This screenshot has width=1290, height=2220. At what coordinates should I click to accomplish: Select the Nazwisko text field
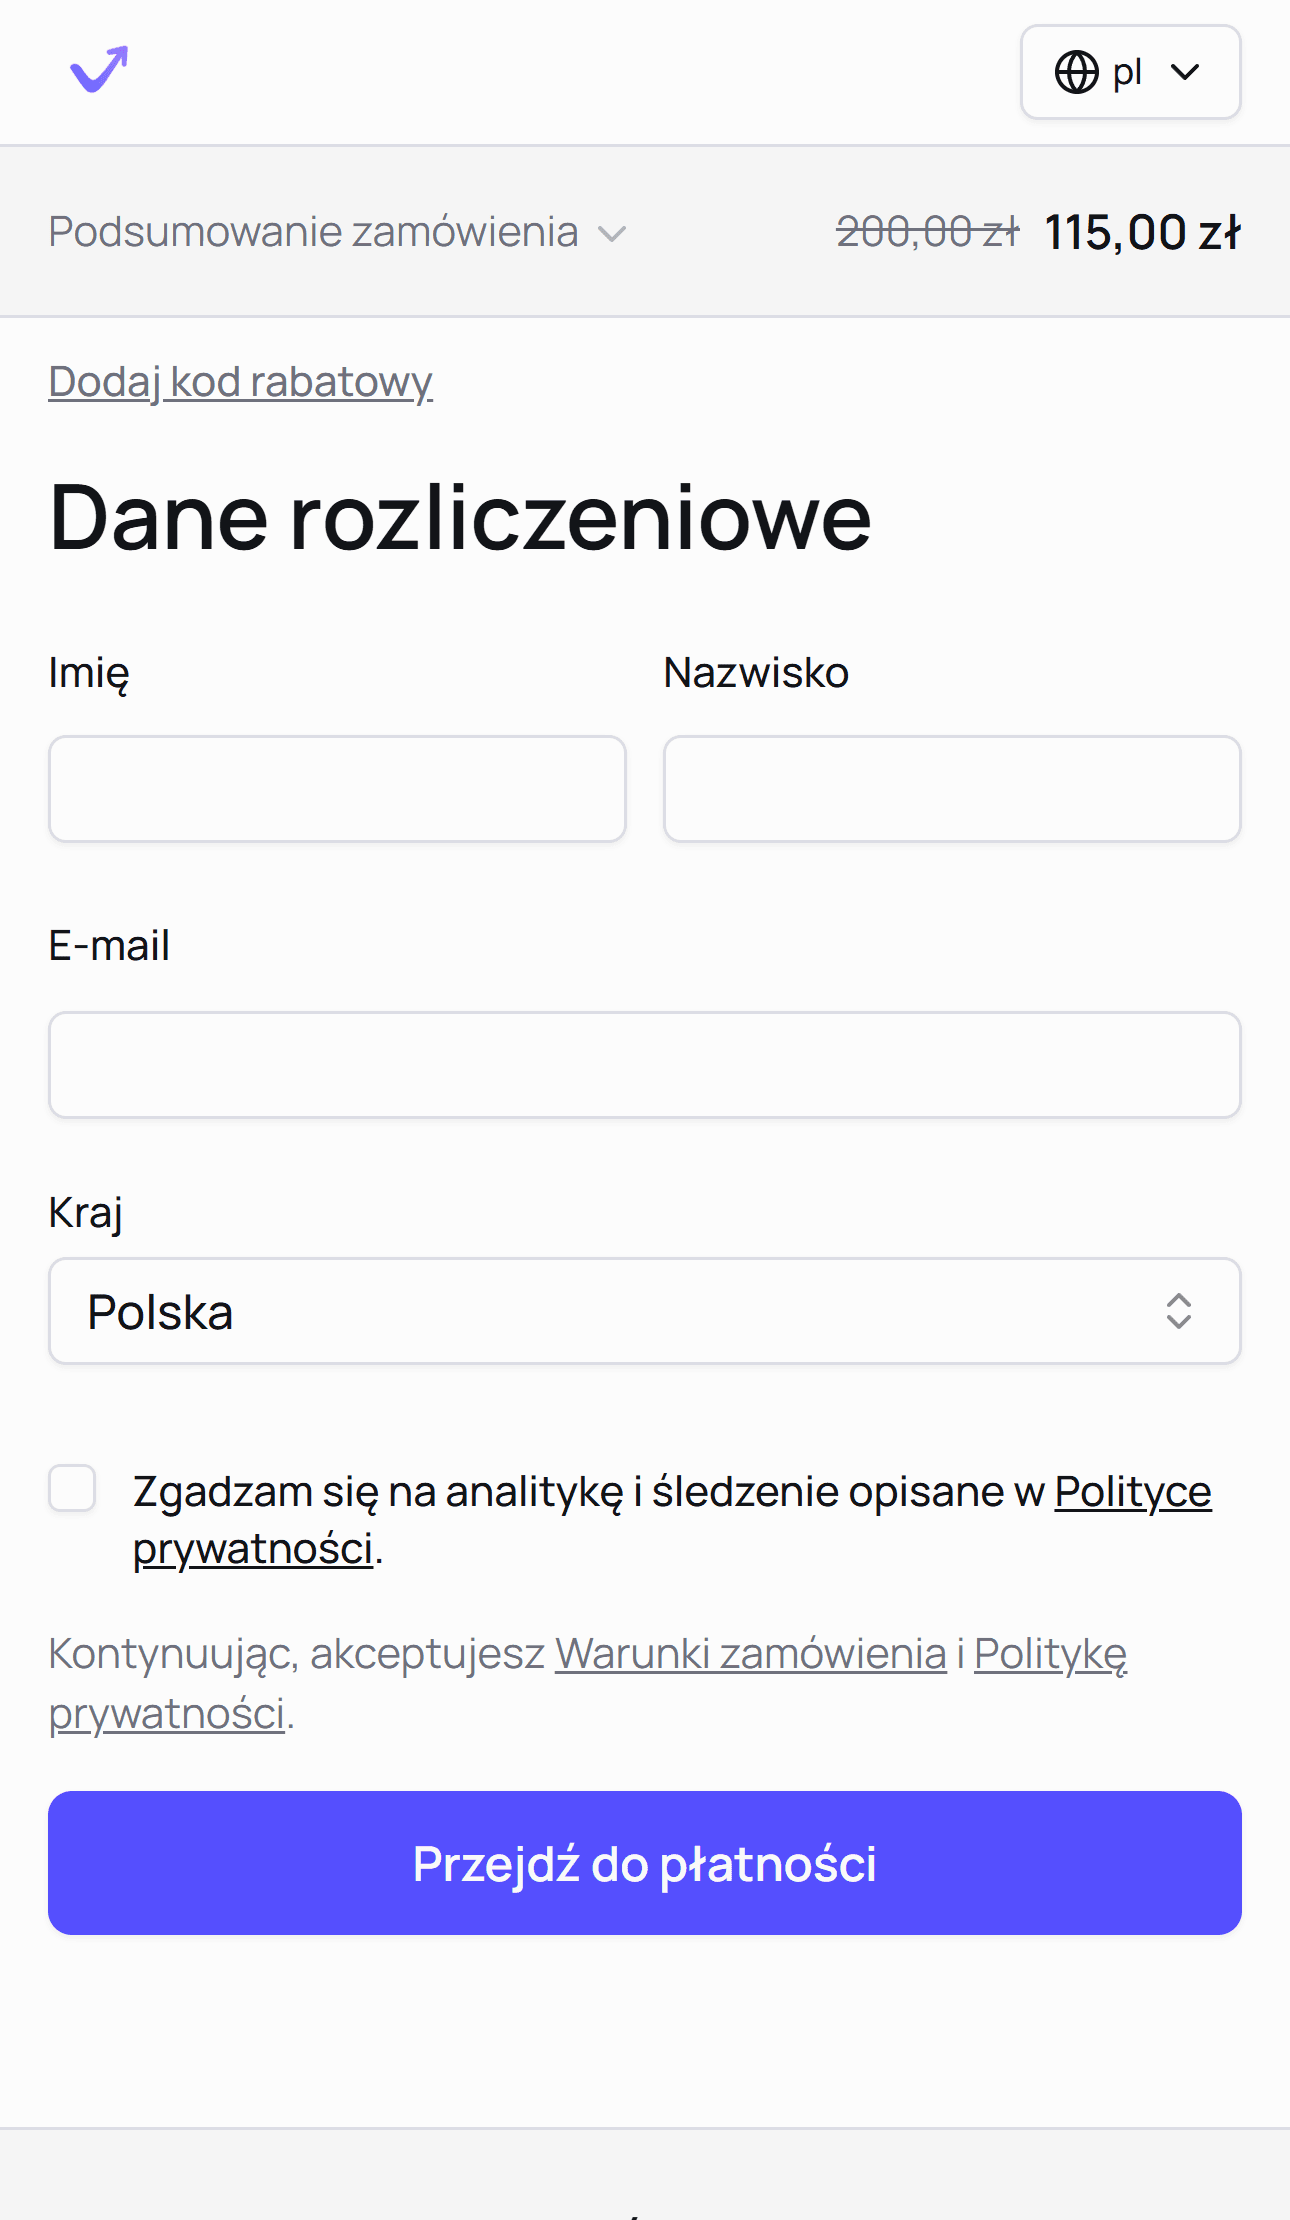click(952, 788)
